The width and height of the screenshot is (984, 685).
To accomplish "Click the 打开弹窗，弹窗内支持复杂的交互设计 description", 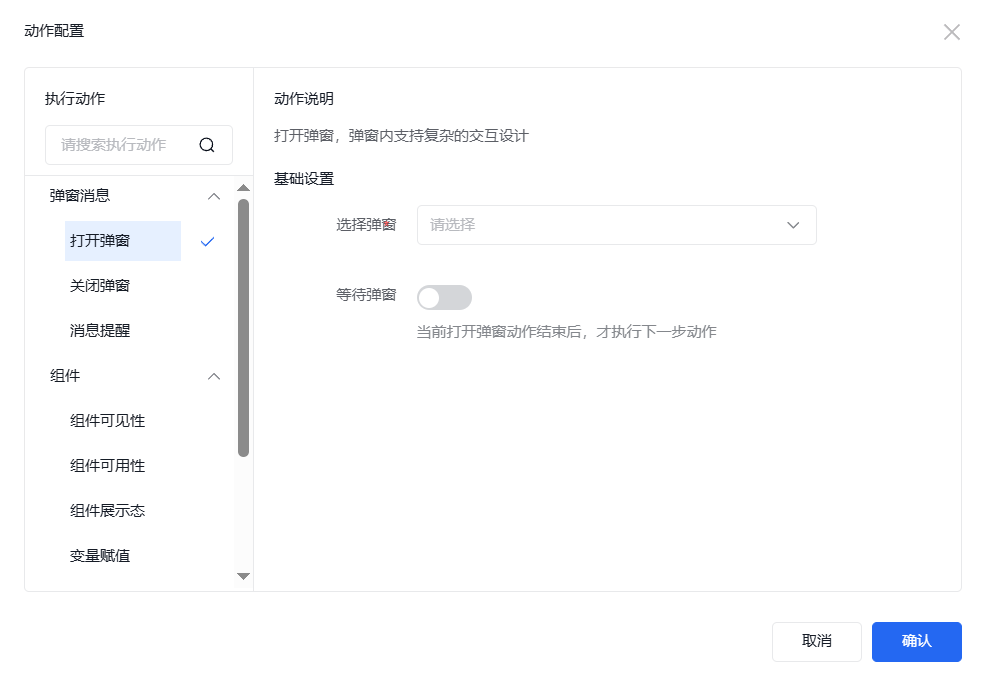I will click(402, 136).
